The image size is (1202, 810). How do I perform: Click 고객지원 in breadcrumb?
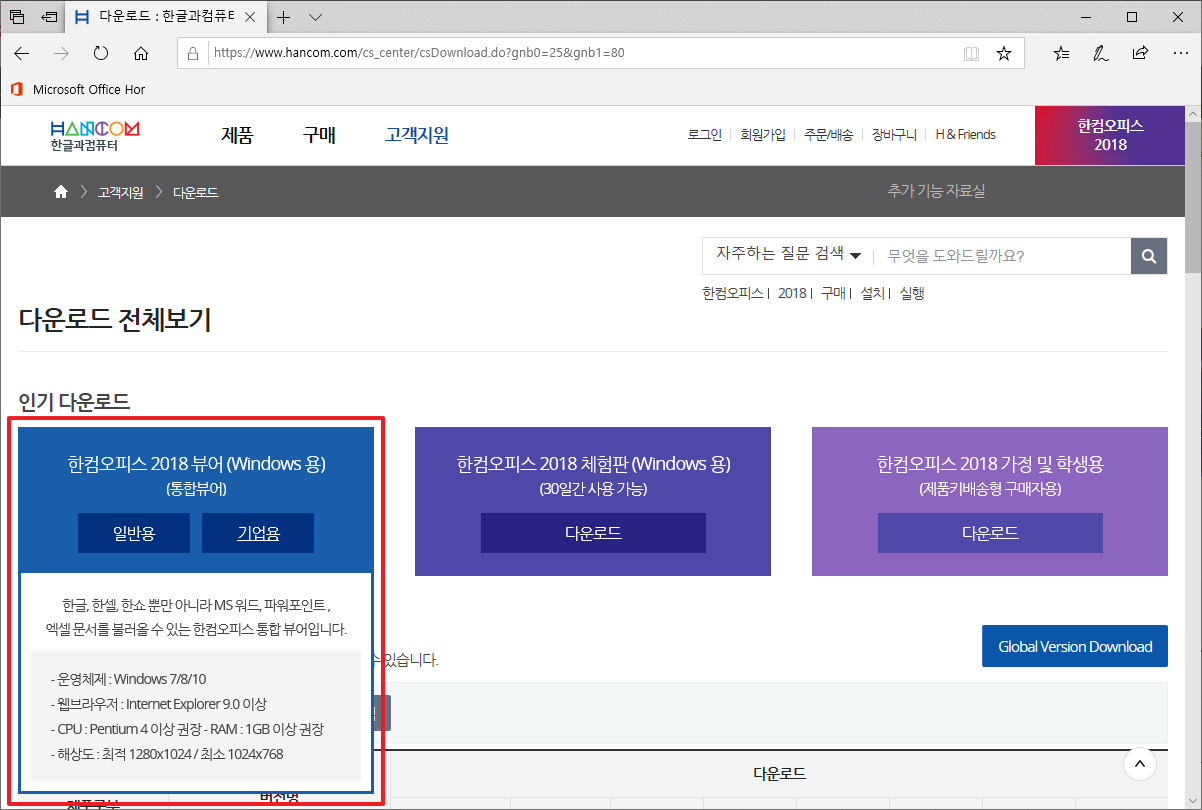pos(120,192)
